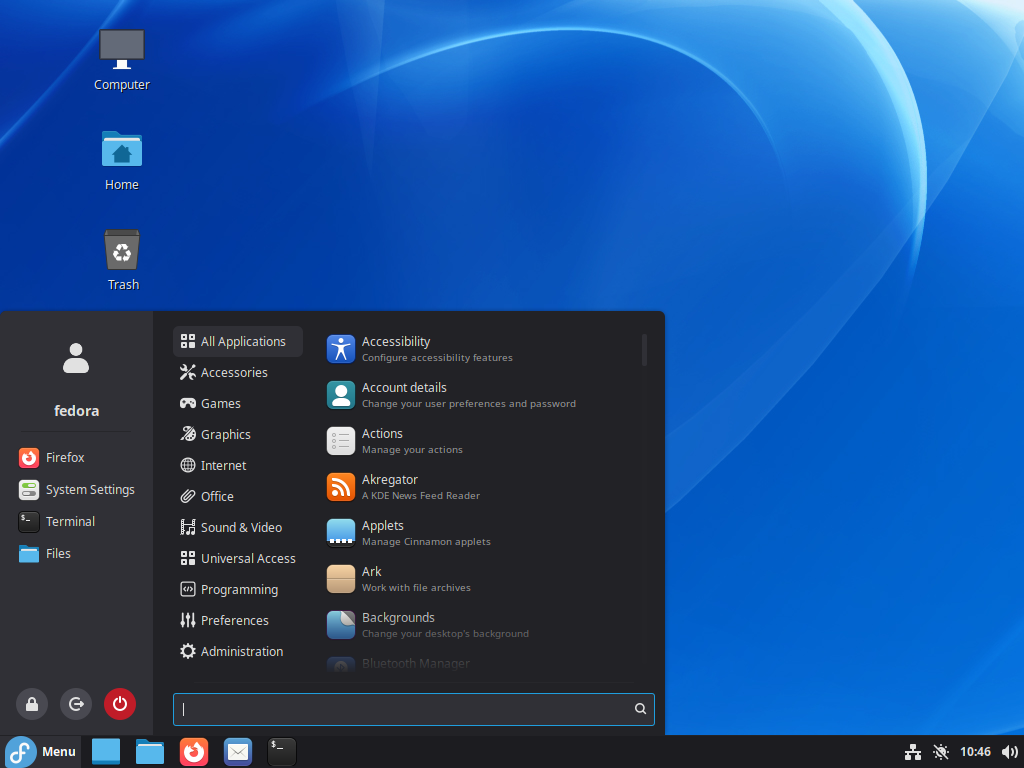Viewport: 1024px width, 768px height.
Task: Click the search magnifier icon
Action: [640, 709]
